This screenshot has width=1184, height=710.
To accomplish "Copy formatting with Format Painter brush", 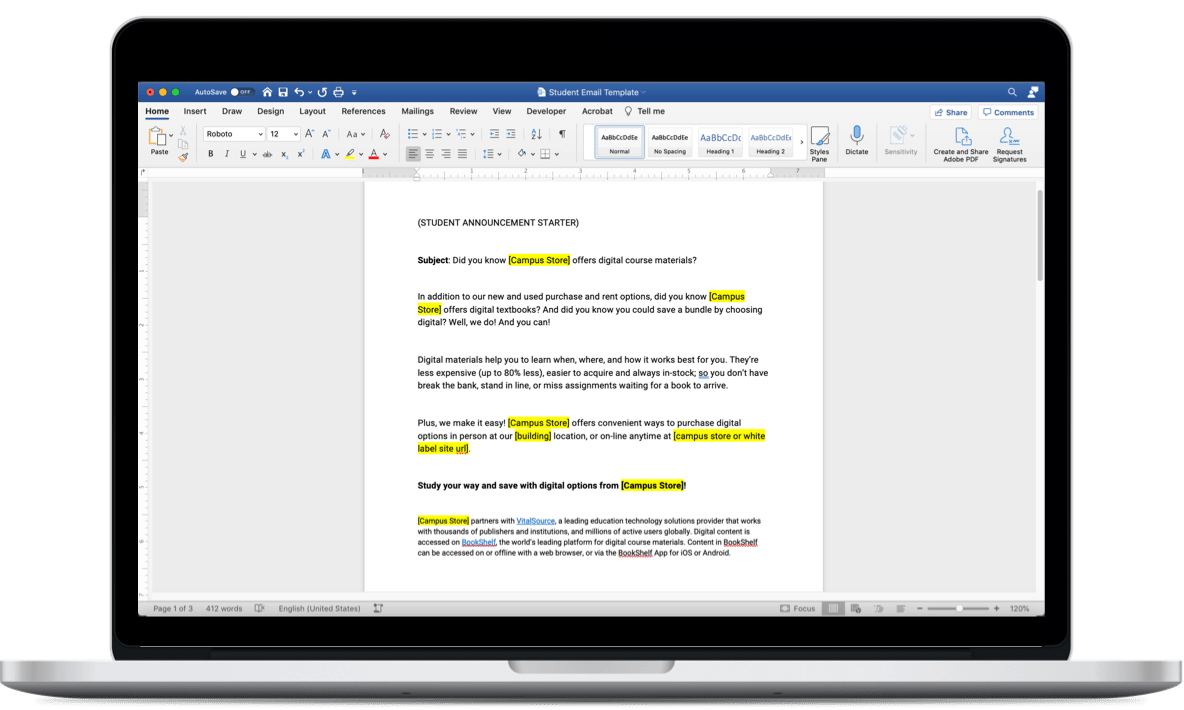I will (x=183, y=157).
